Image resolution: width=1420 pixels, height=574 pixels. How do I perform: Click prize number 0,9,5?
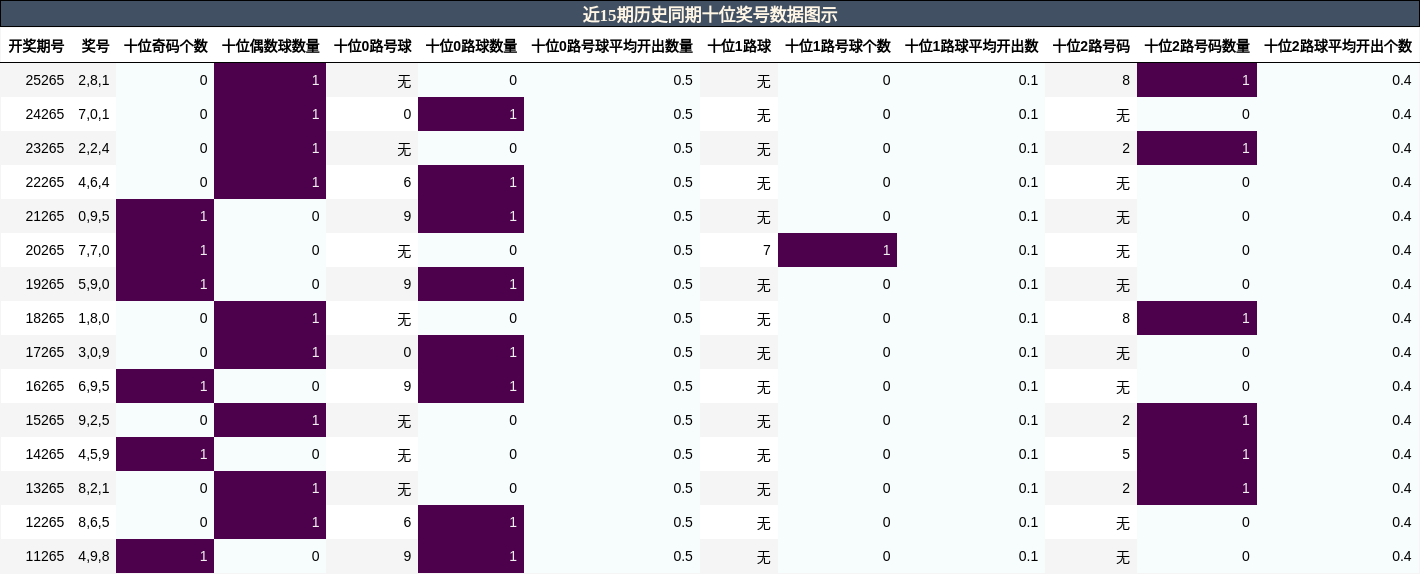coord(94,216)
